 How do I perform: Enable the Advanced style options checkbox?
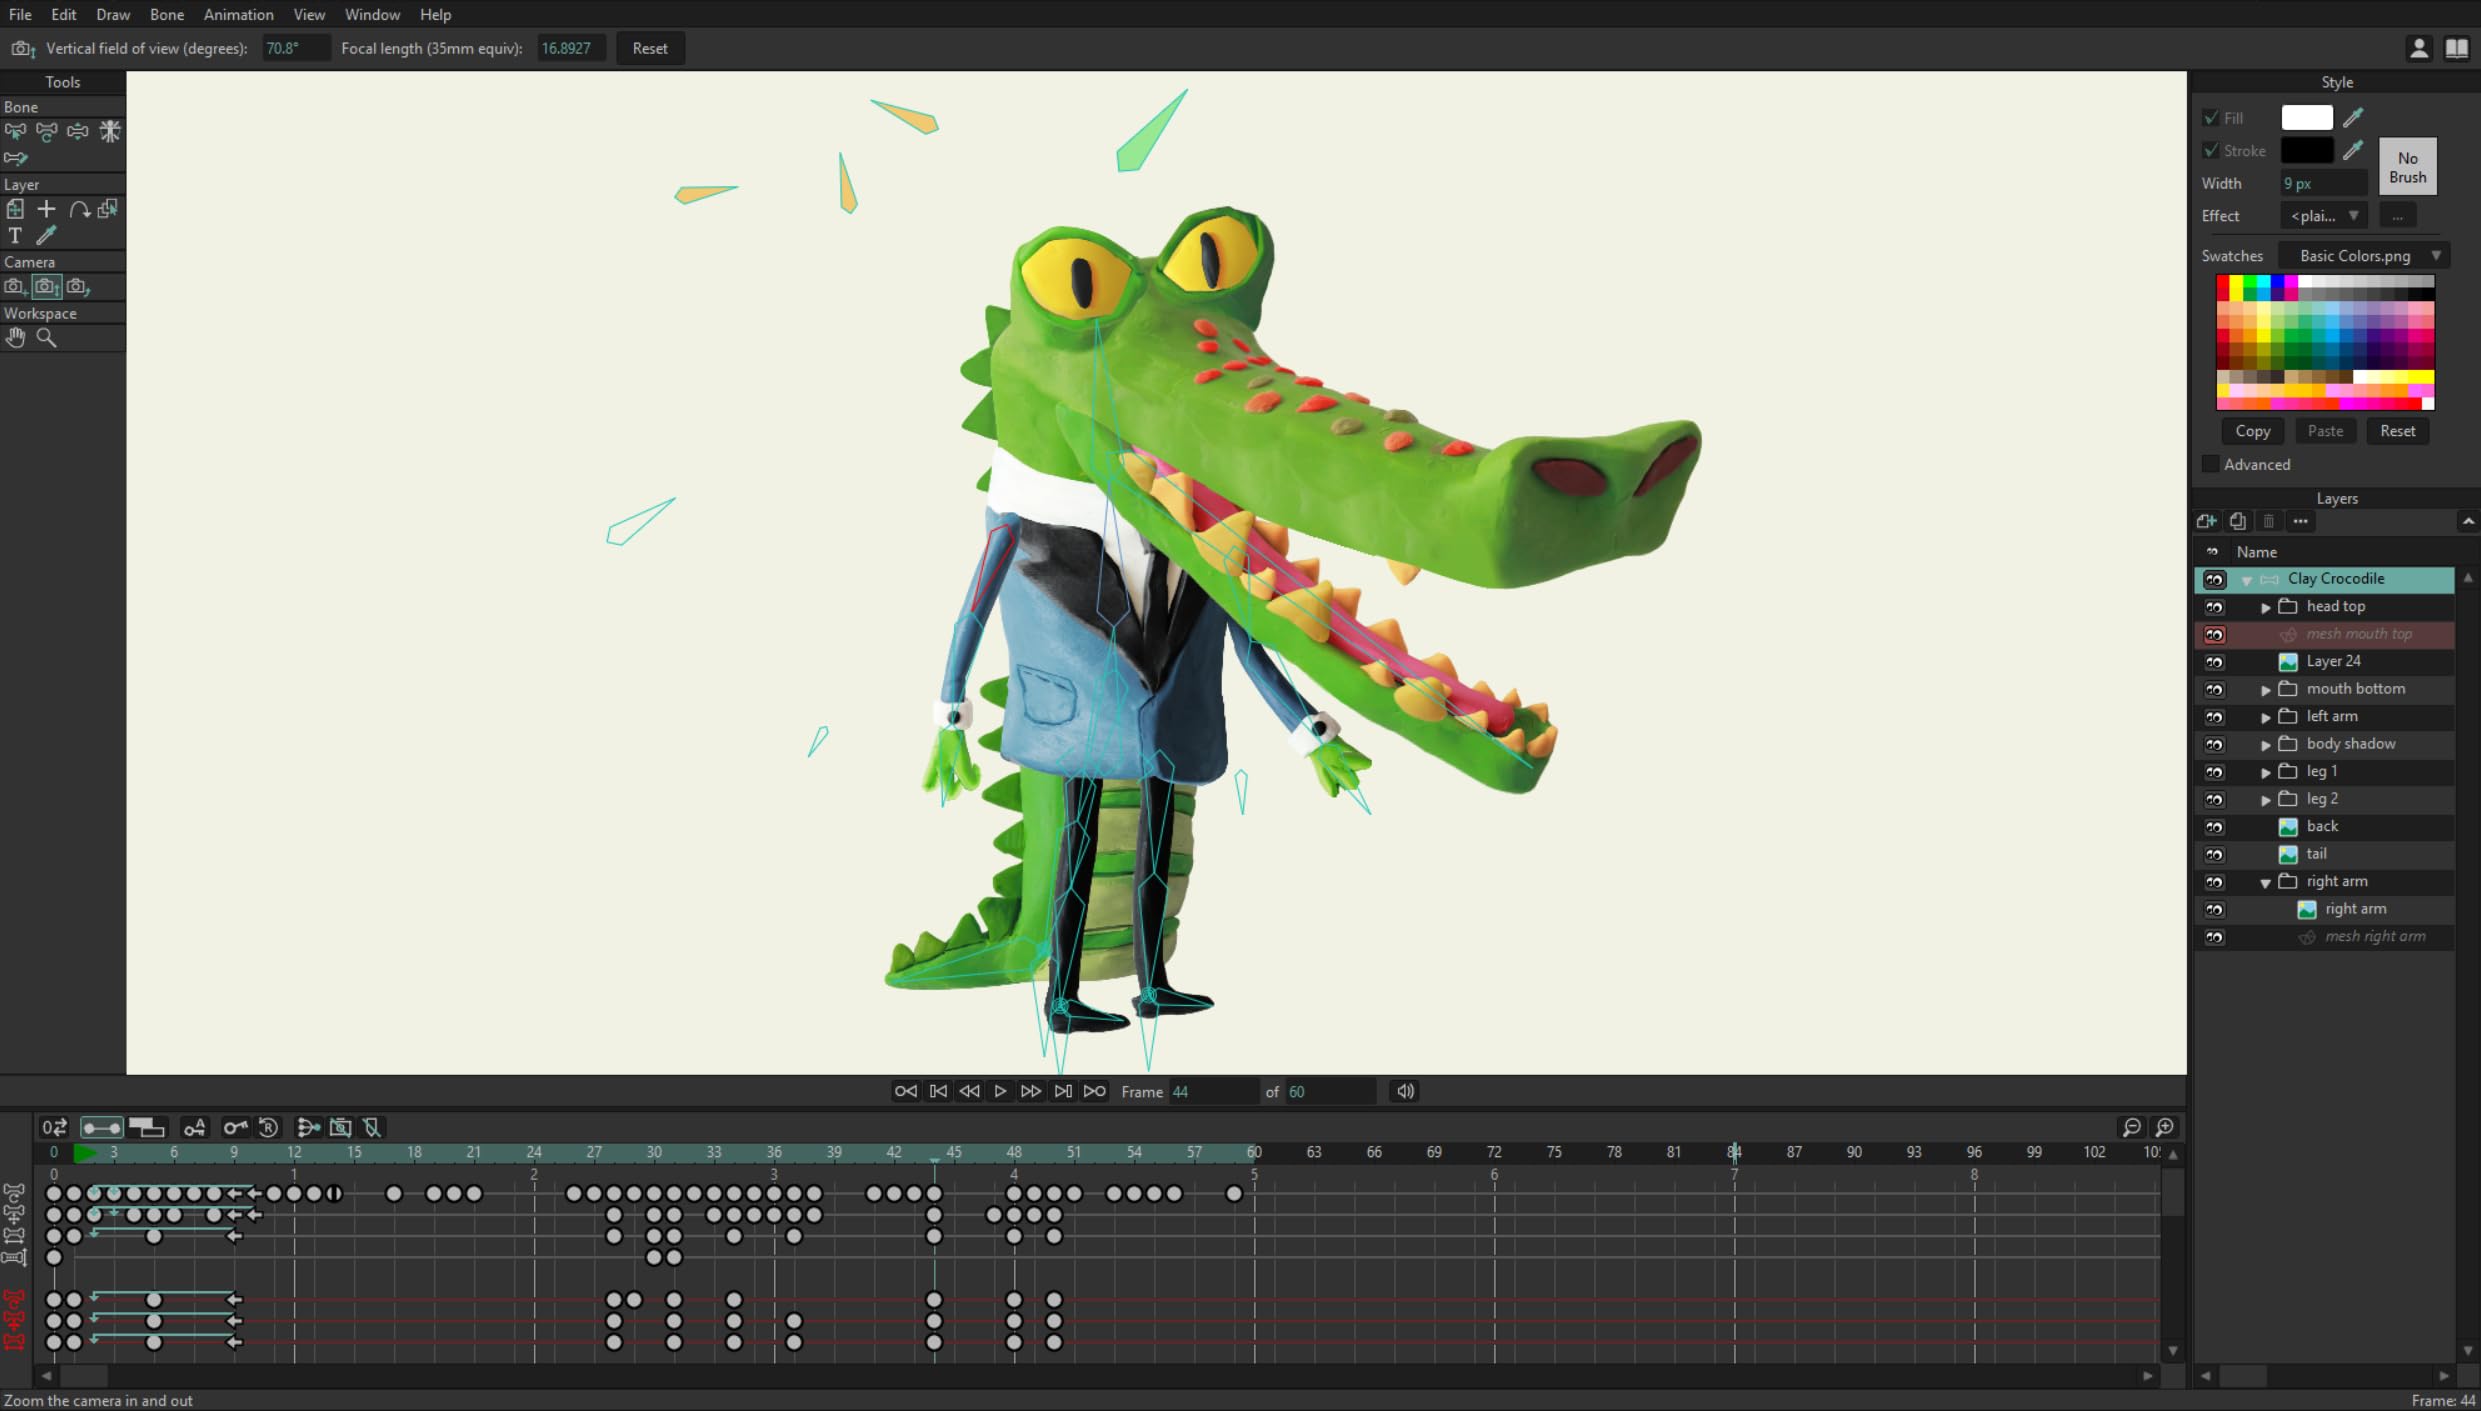tap(2210, 464)
